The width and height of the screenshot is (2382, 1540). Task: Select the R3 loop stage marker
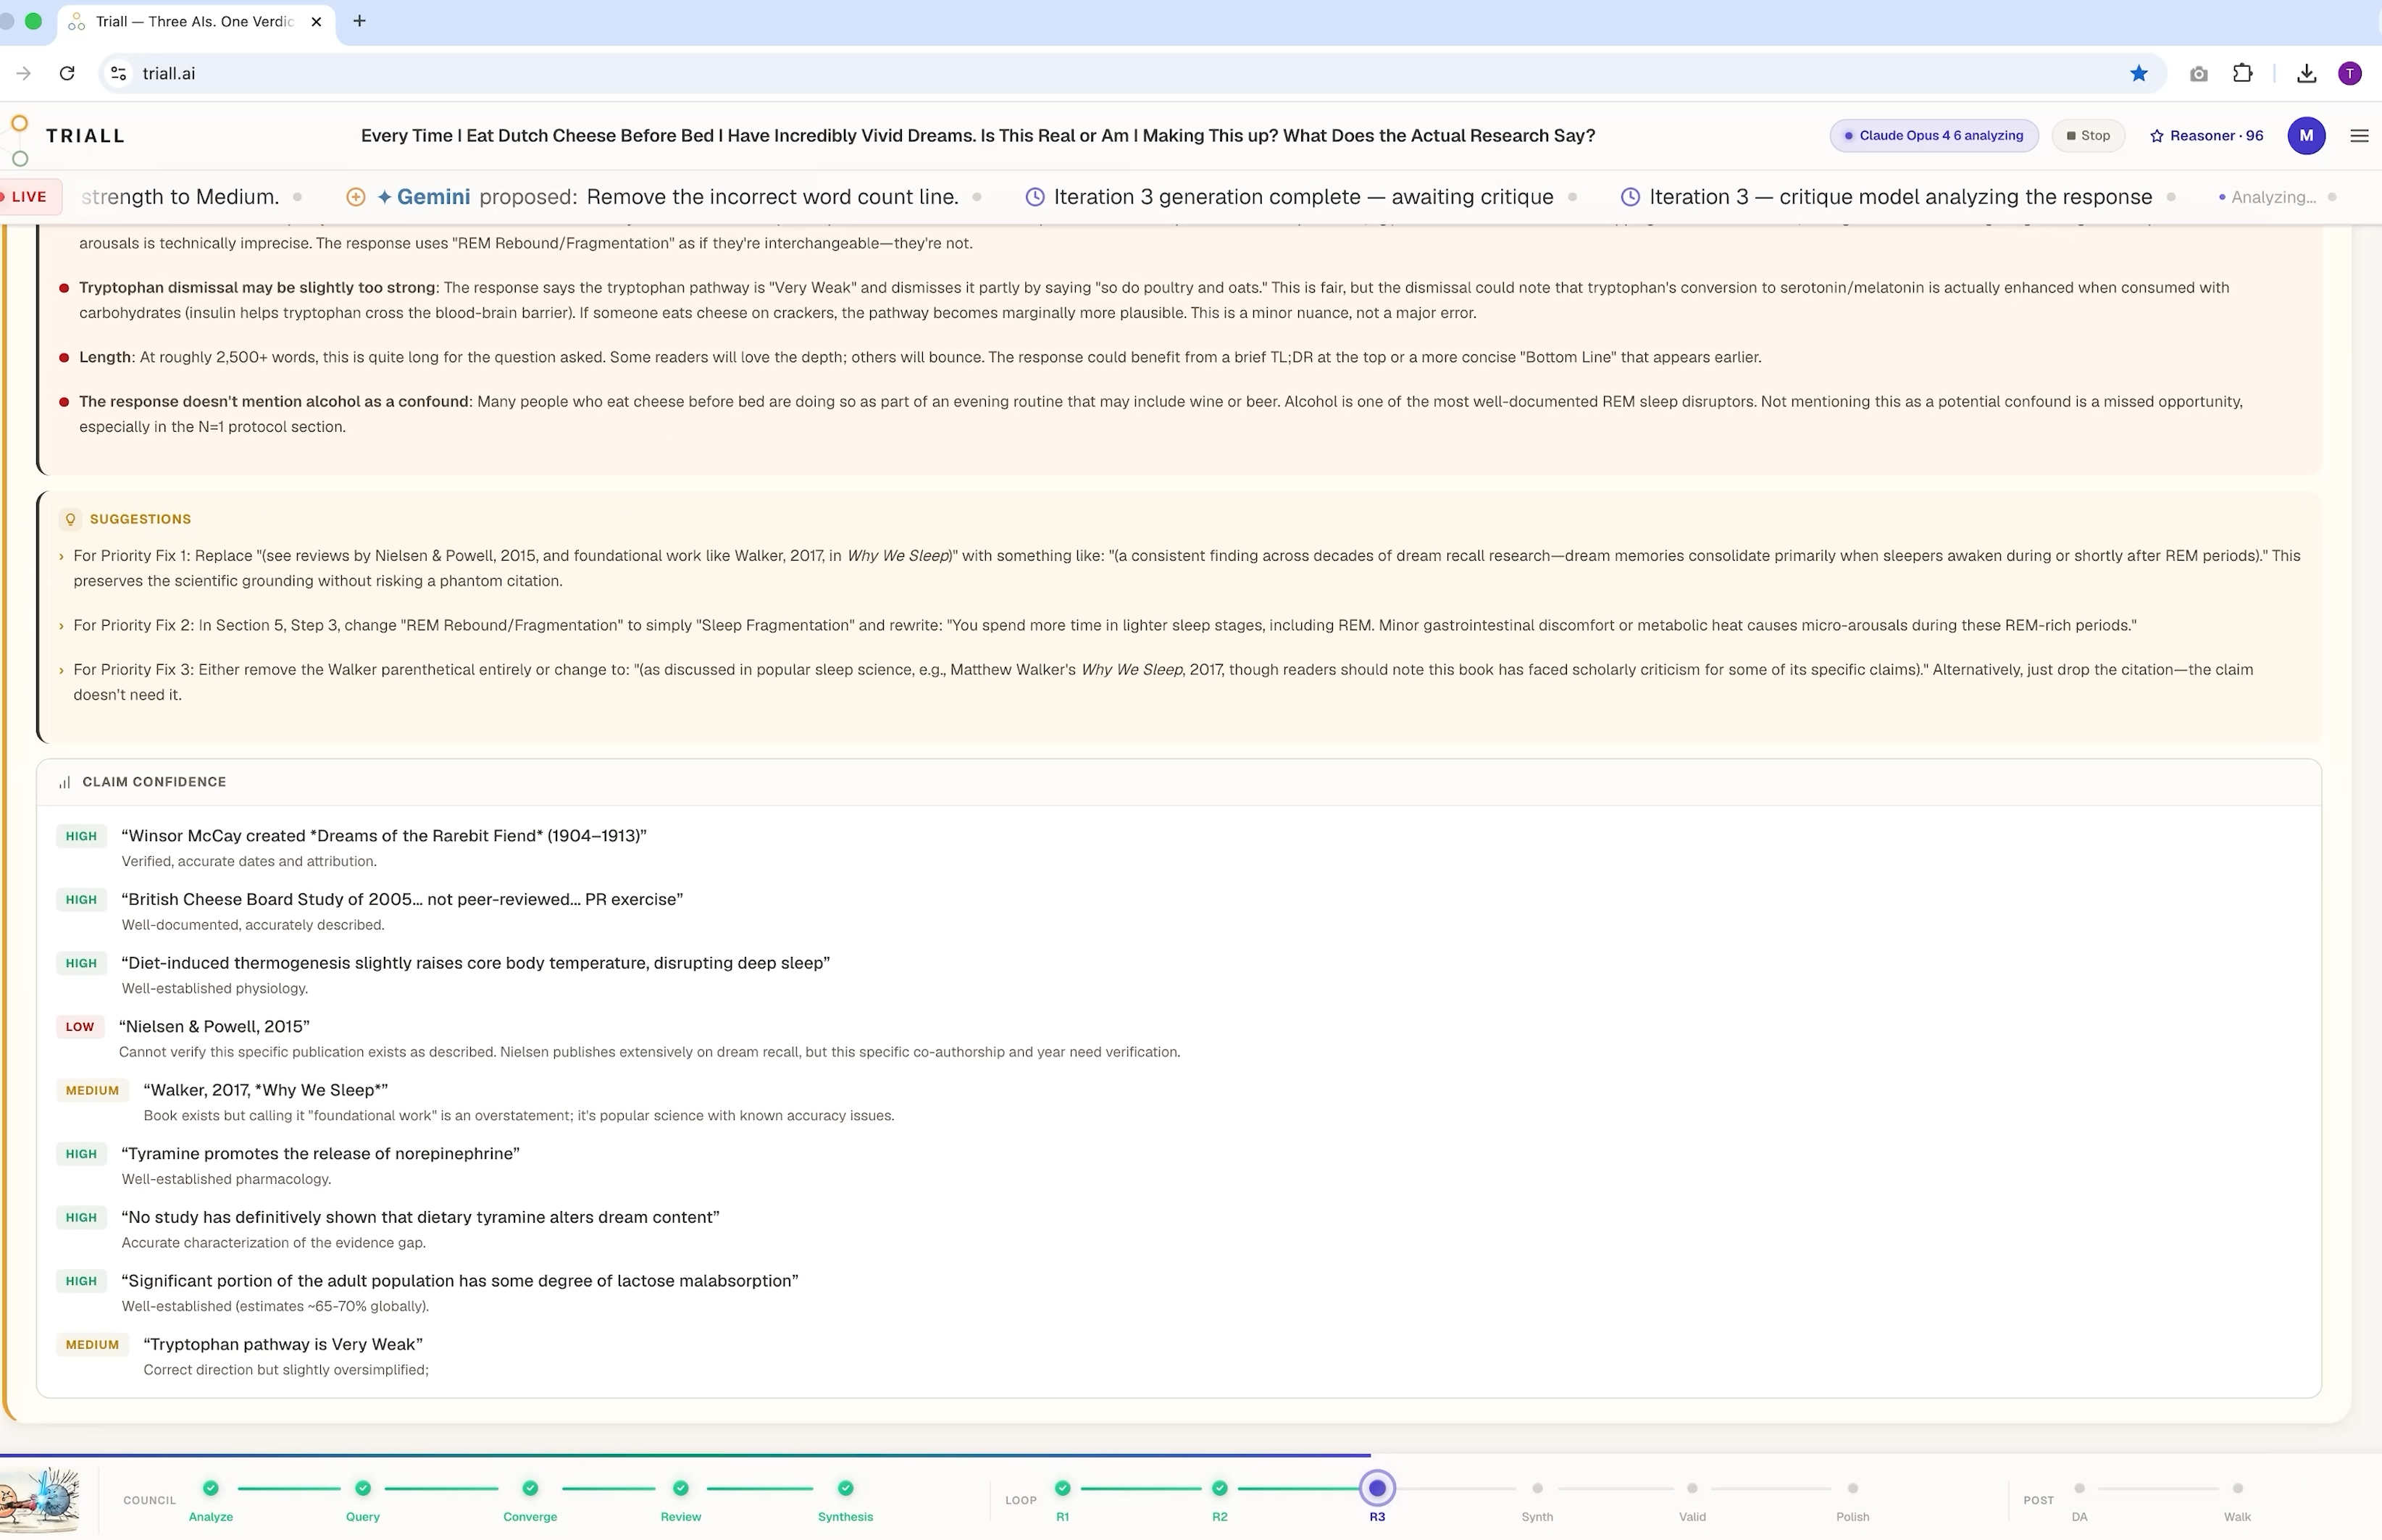(1376, 1488)
